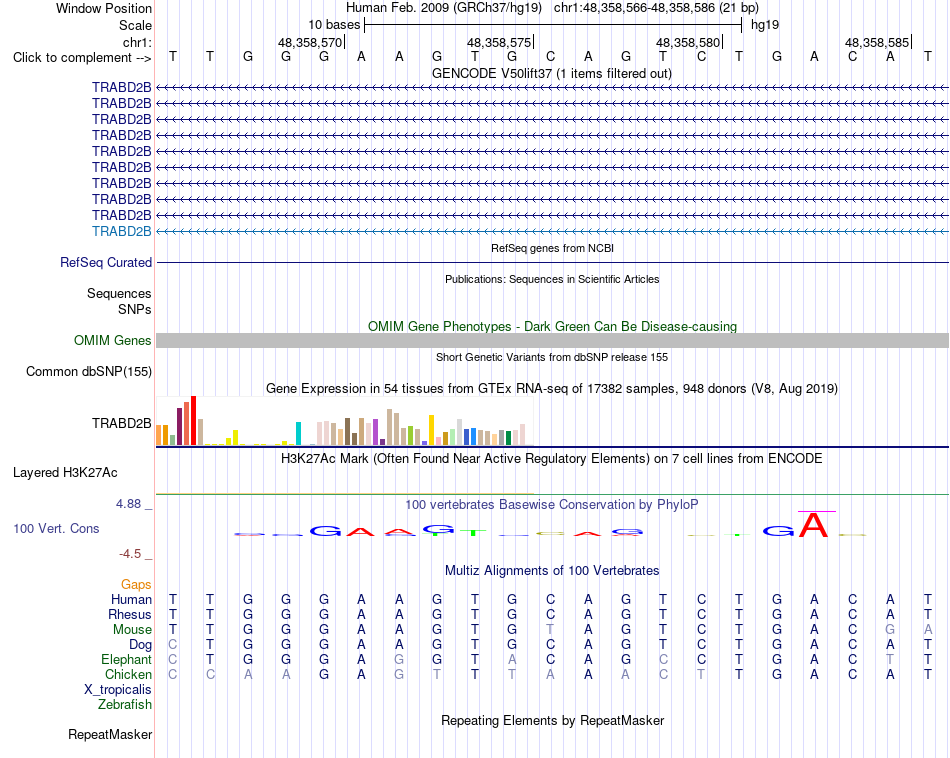Select the Scale label on the left

tap(135, 25)
